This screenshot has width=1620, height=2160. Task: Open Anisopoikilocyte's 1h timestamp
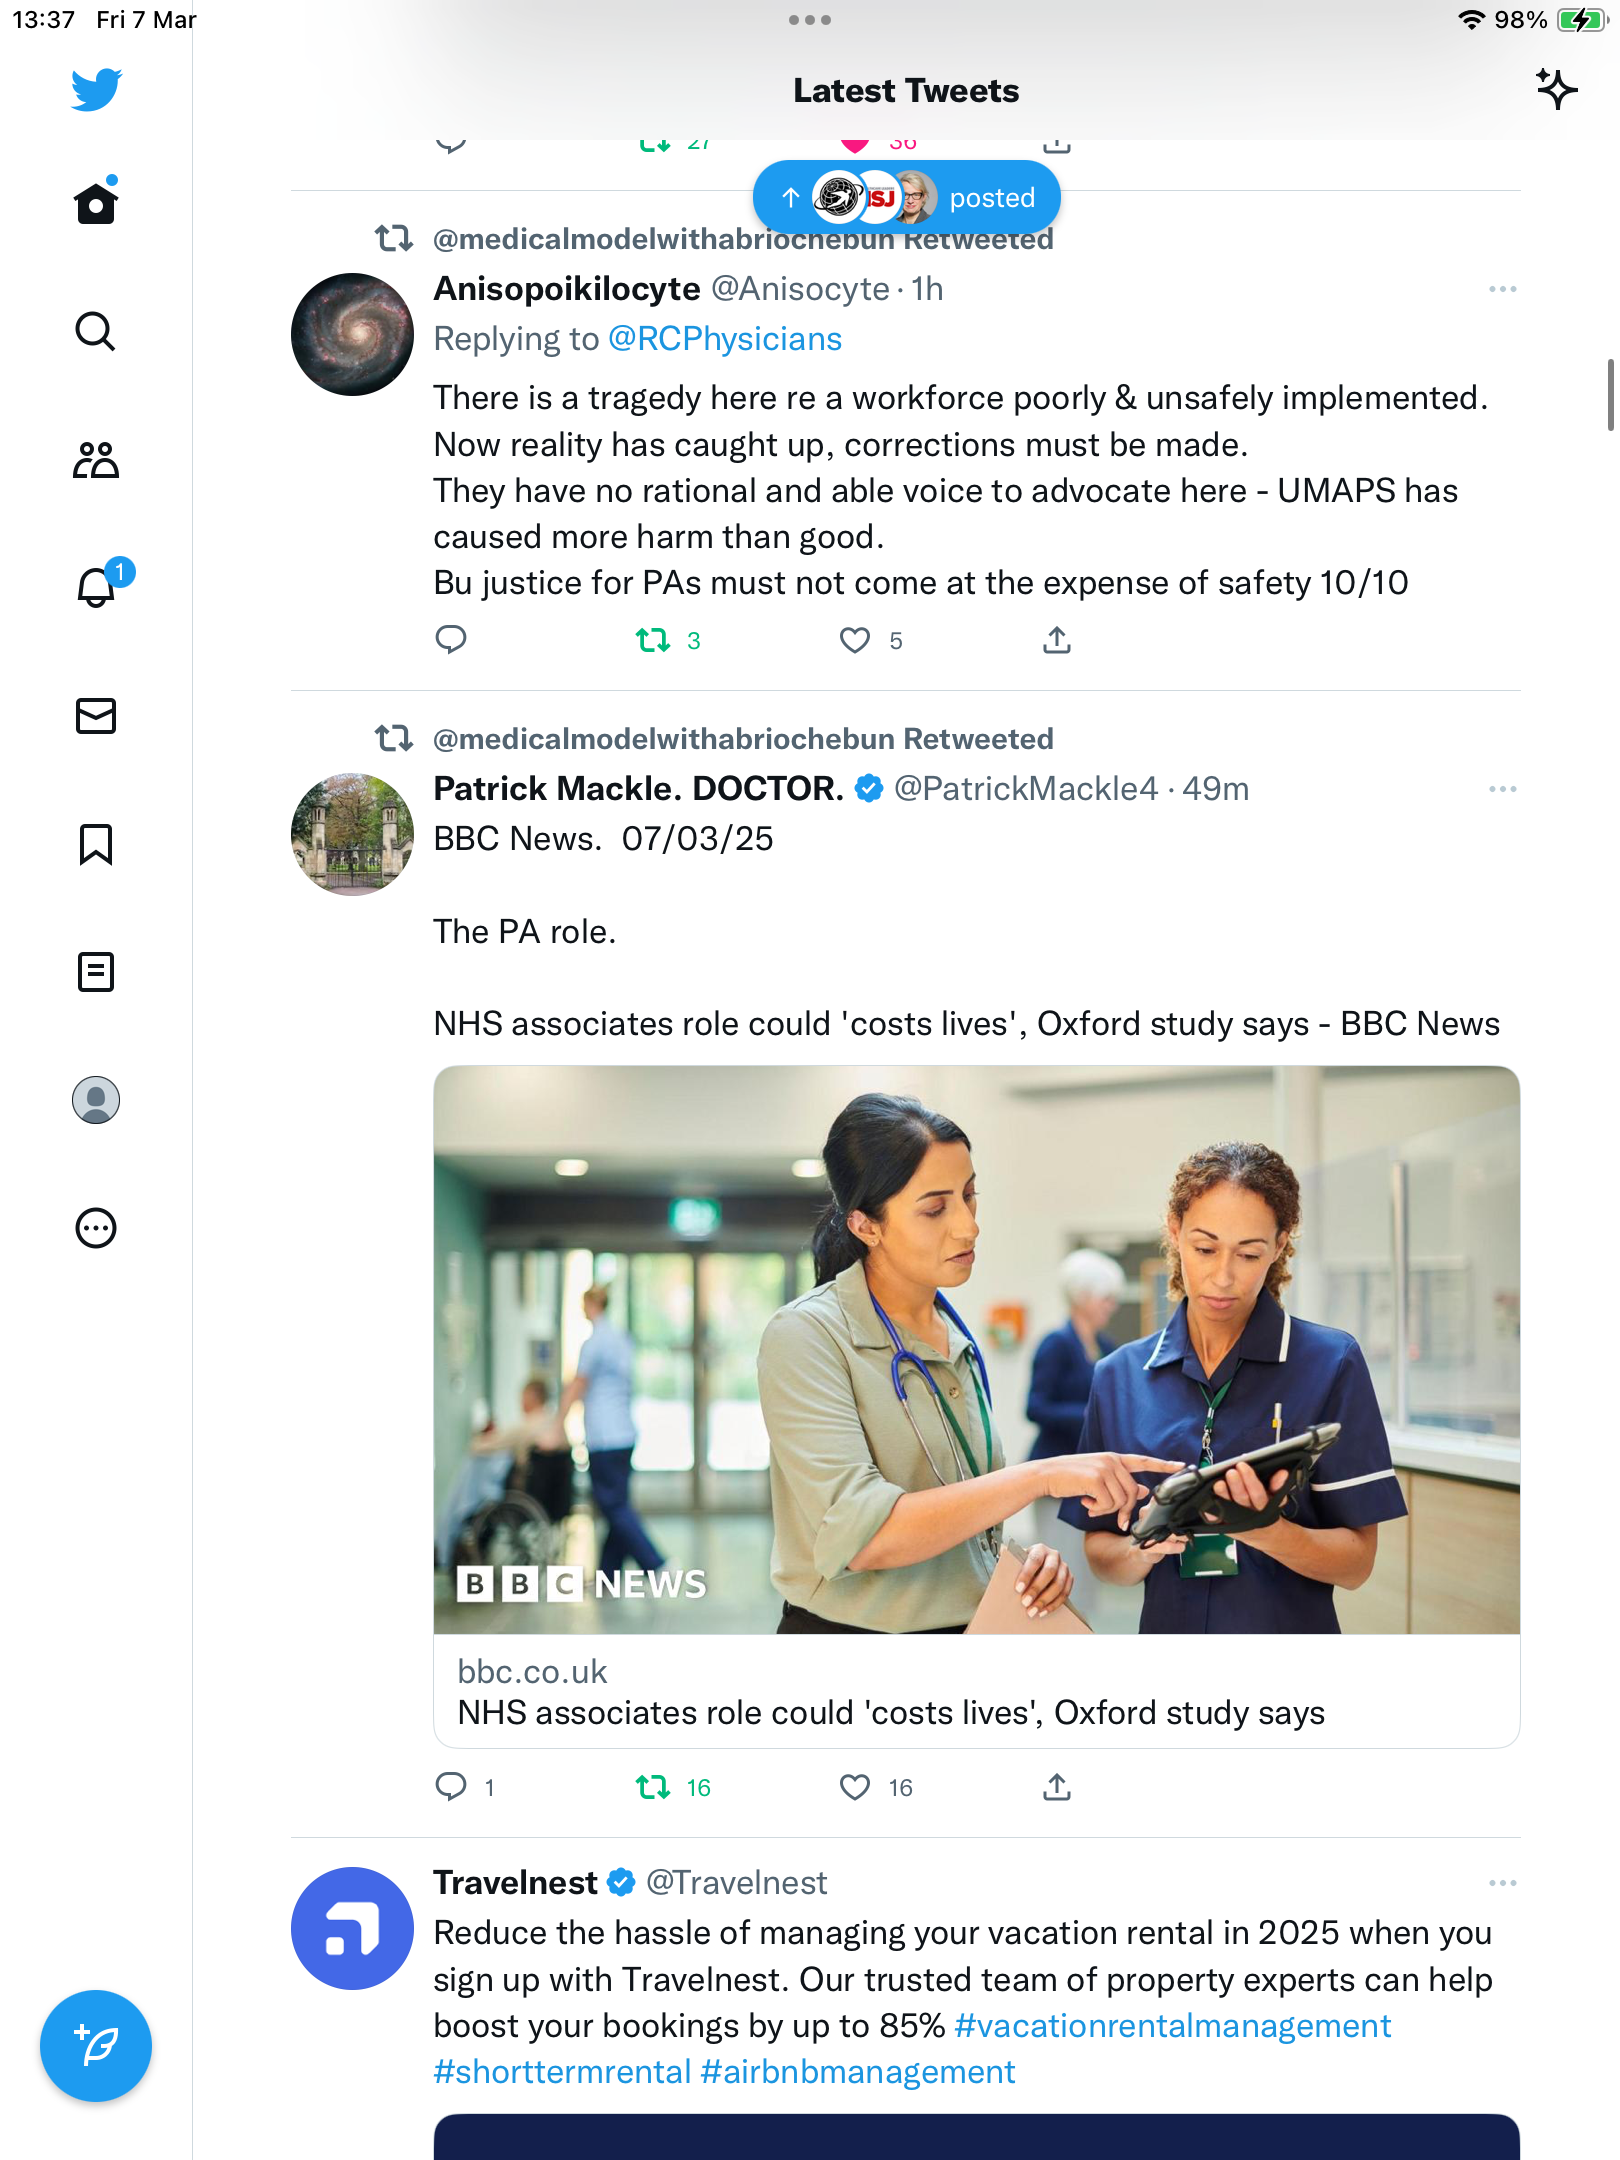click(x=927, y=289)
